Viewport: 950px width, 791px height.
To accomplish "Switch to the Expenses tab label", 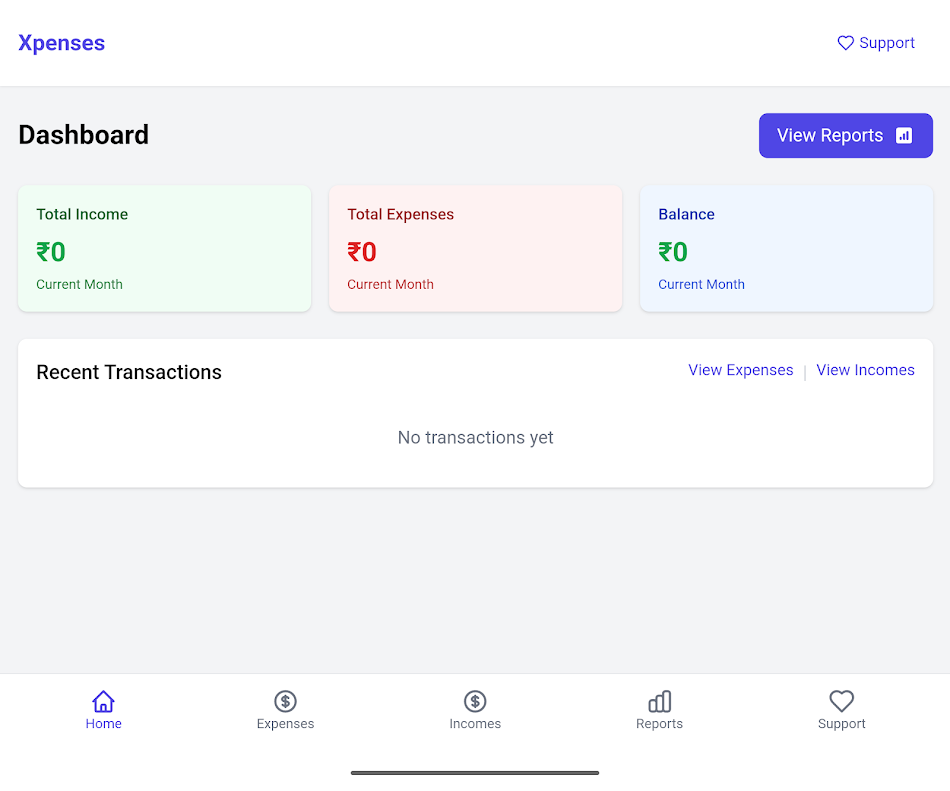I will 285,724.
